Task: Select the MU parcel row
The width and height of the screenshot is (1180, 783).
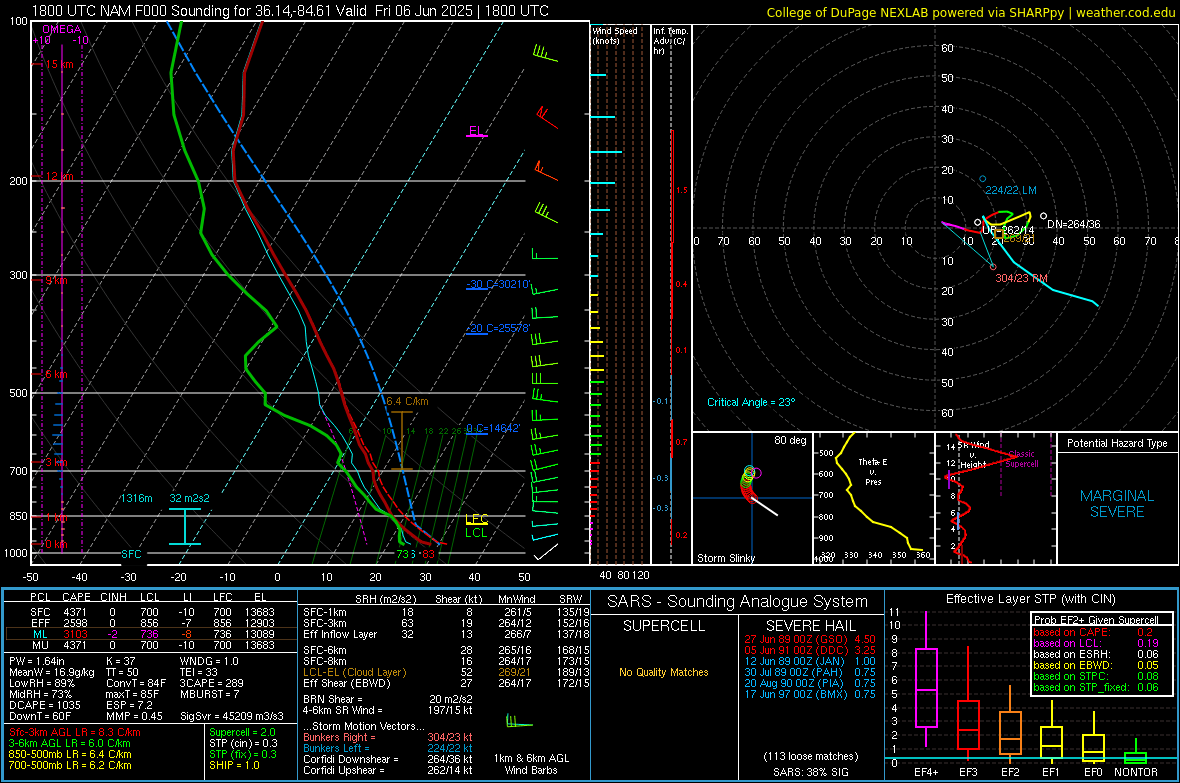Action: coord(151,644)
